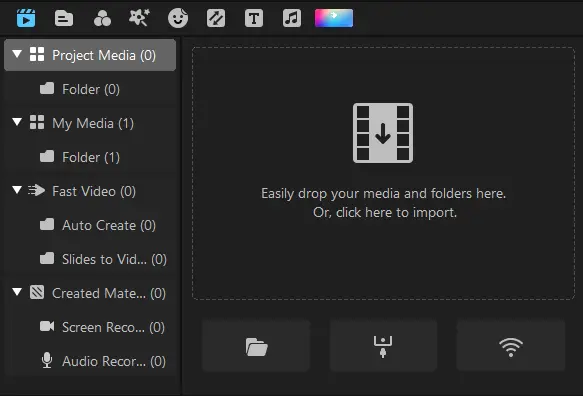This screenshot has height=396, width=583.
Task: Select Fast Video (0) category
Action: [x=90, y=191]
